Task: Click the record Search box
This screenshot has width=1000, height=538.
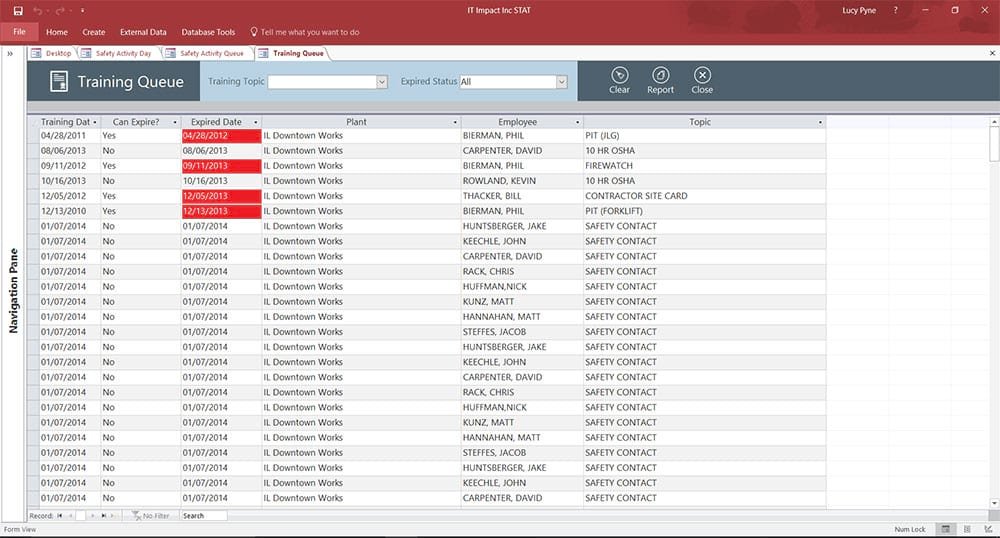Action: 203,516
